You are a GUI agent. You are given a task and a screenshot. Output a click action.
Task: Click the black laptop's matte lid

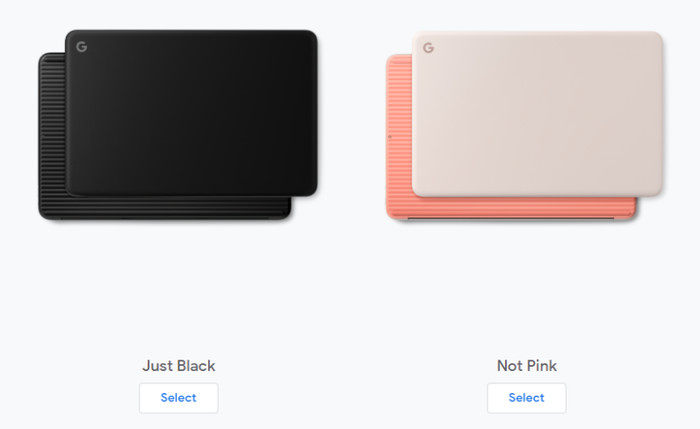(x=192, y=112)
